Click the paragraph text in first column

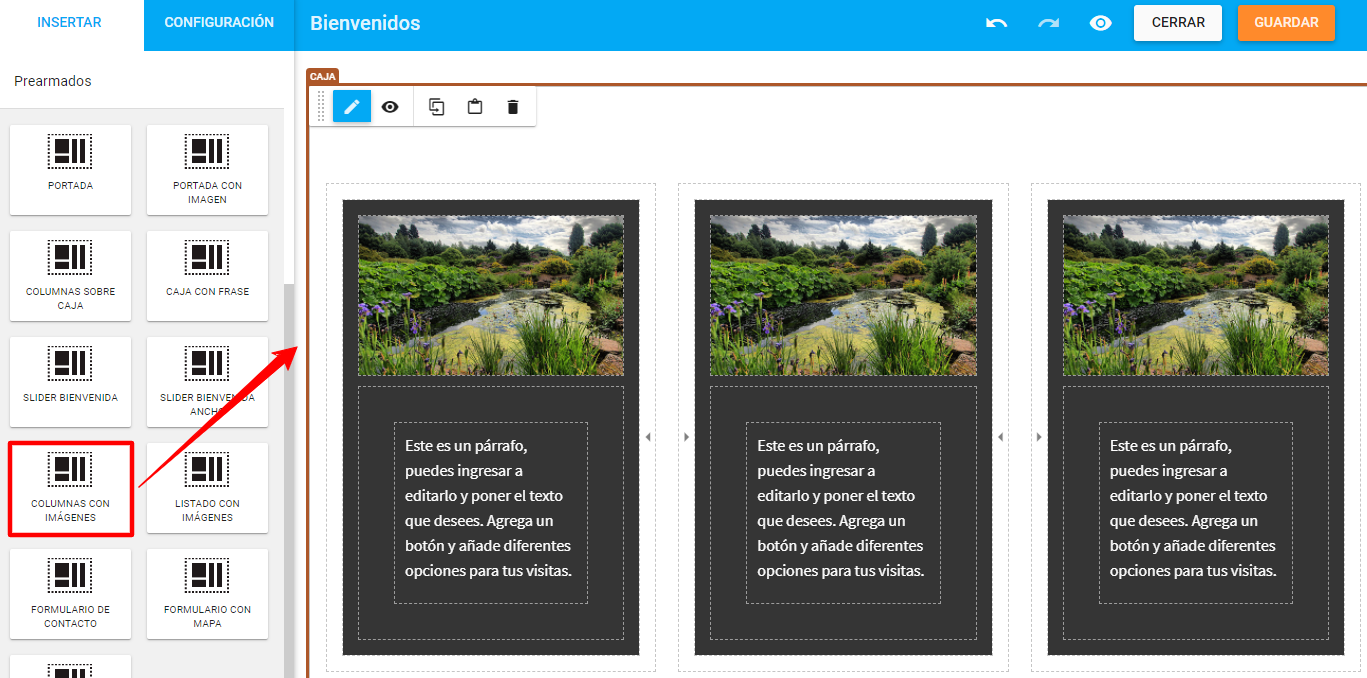point(490,508)
